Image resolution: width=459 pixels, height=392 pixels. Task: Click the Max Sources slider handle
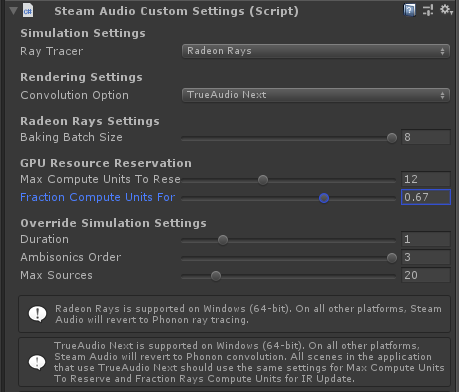click(x=216, y=276)
